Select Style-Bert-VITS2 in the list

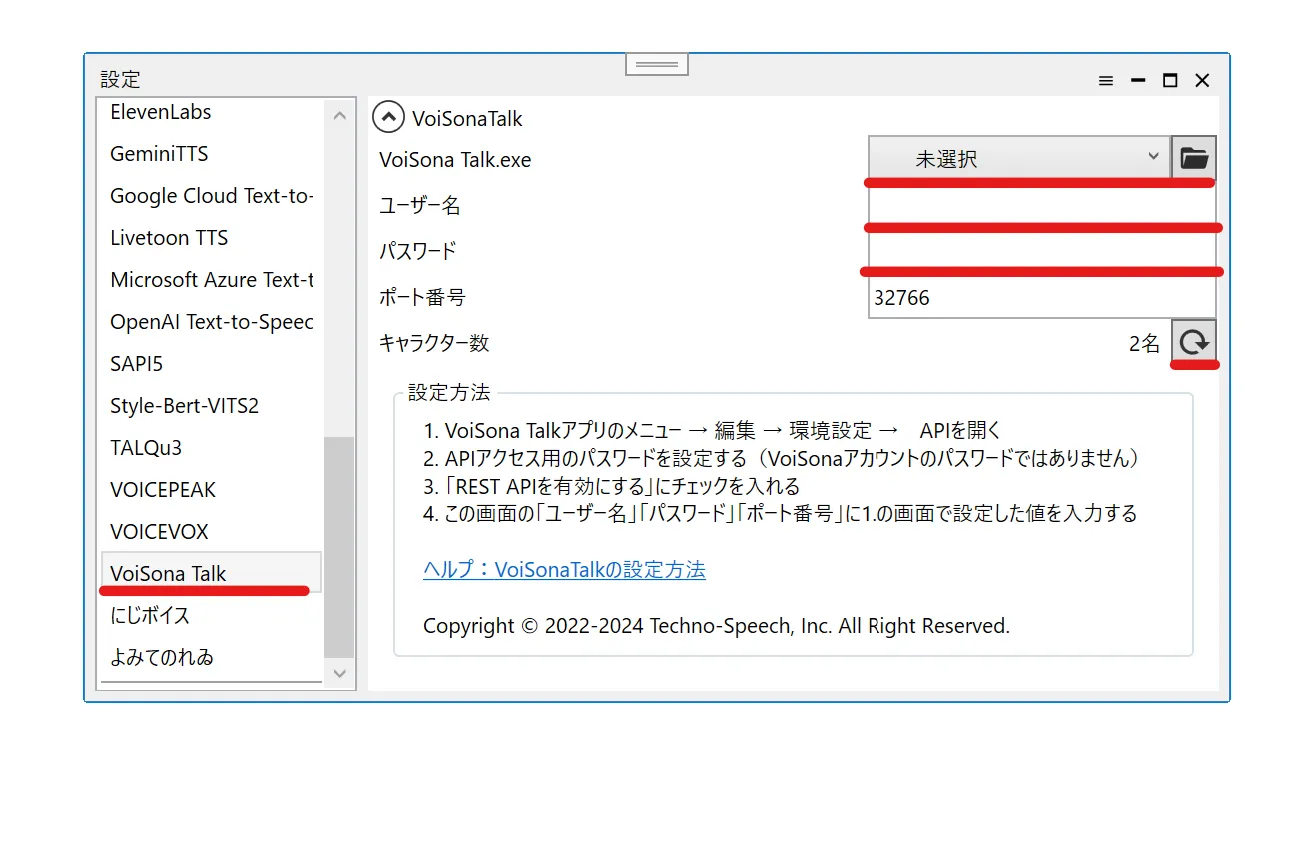(212, 406)
